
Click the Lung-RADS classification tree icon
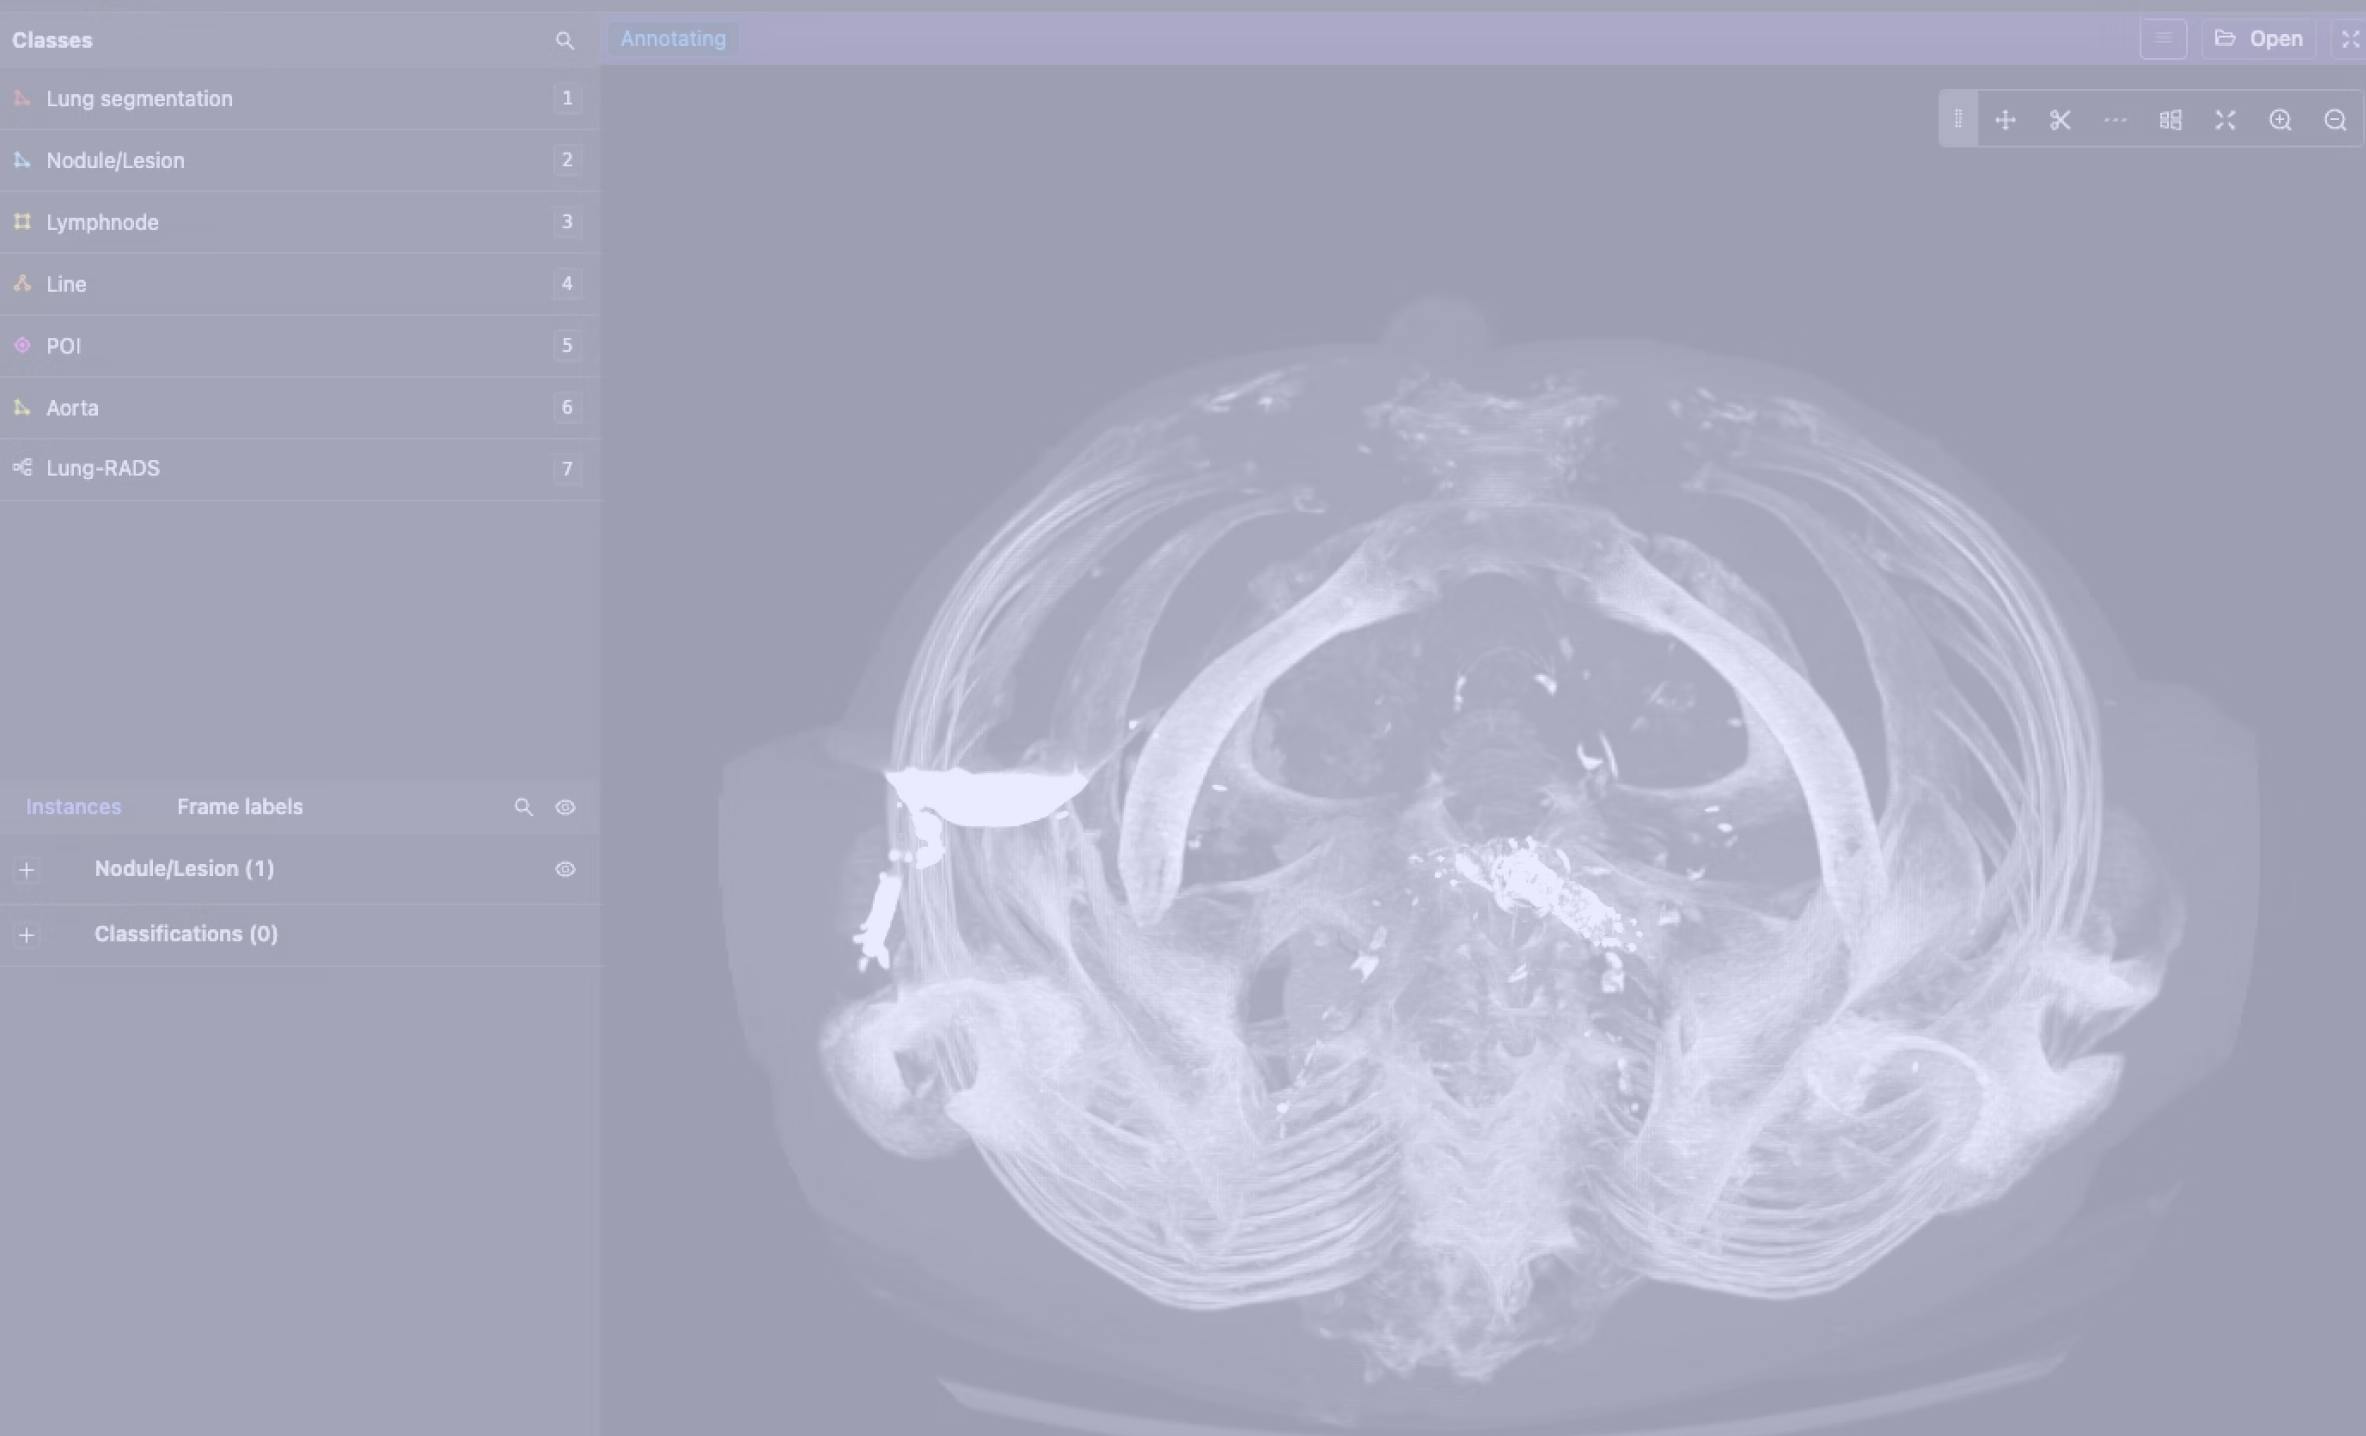22,468
